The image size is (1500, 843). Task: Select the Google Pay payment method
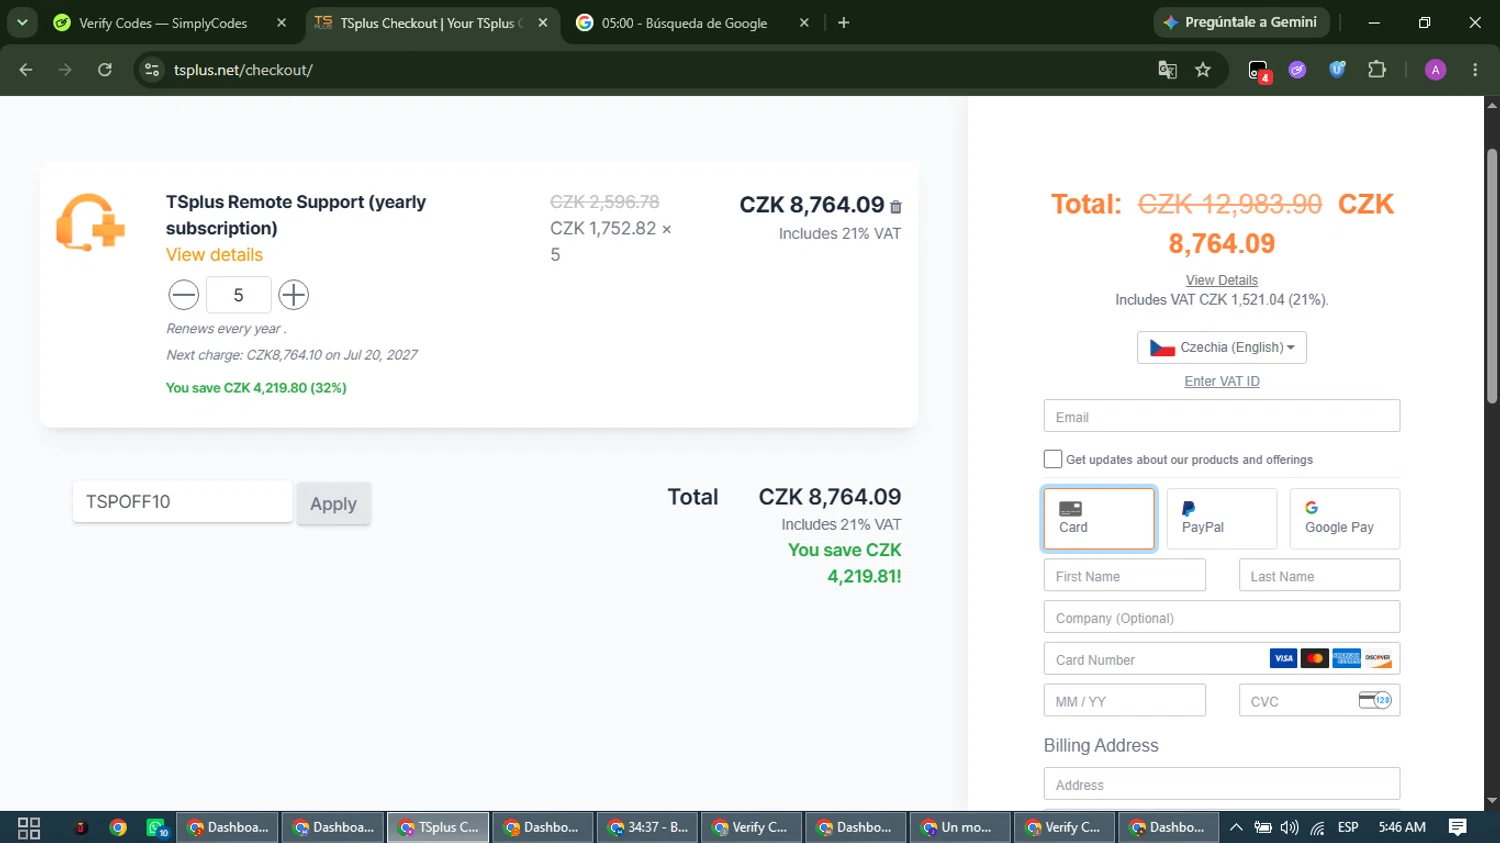[1345, 518]
